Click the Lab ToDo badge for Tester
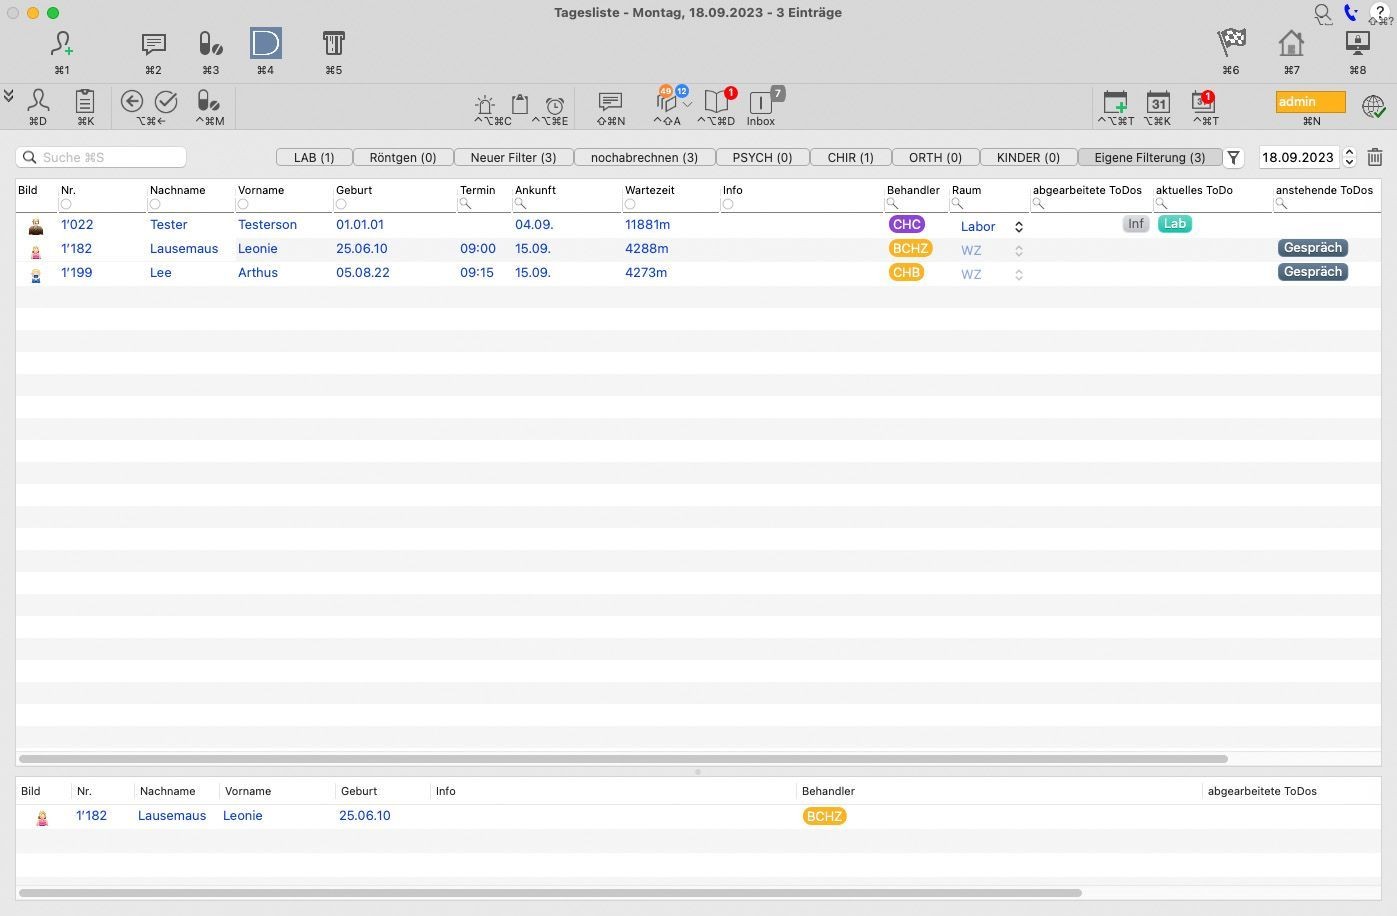 1174,224
